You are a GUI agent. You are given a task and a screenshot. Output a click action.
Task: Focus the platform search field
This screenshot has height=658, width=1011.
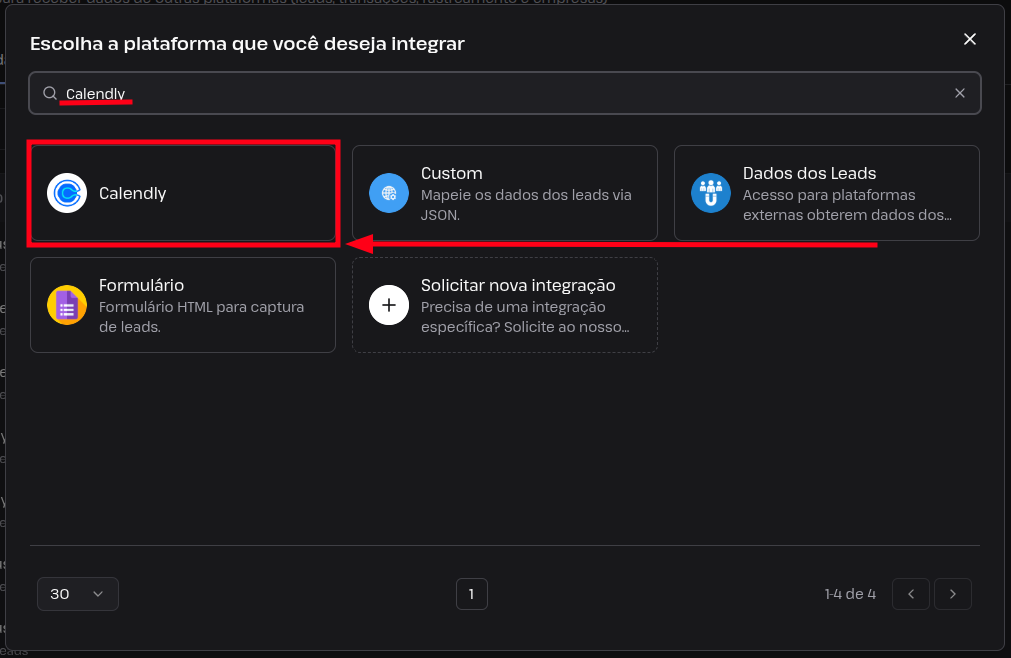click(505, 93)
